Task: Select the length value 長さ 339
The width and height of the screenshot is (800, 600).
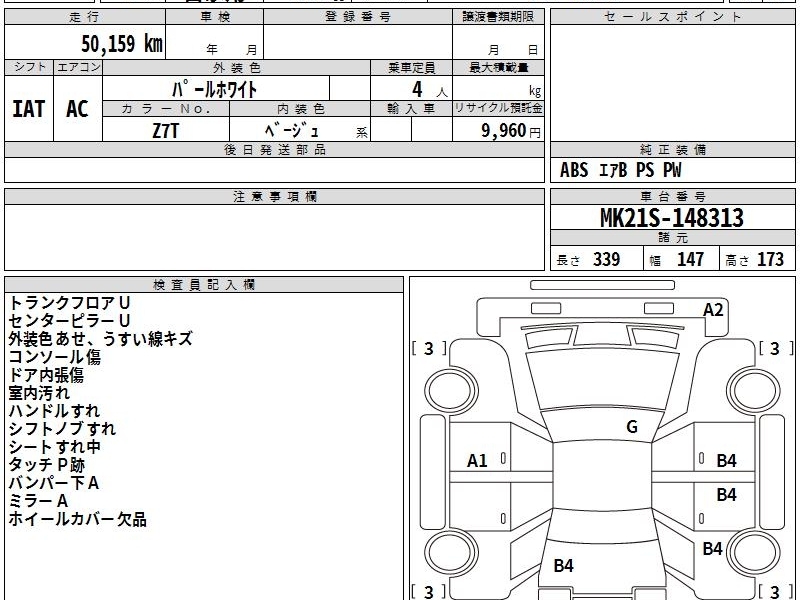Action: [x=588, y=259]
